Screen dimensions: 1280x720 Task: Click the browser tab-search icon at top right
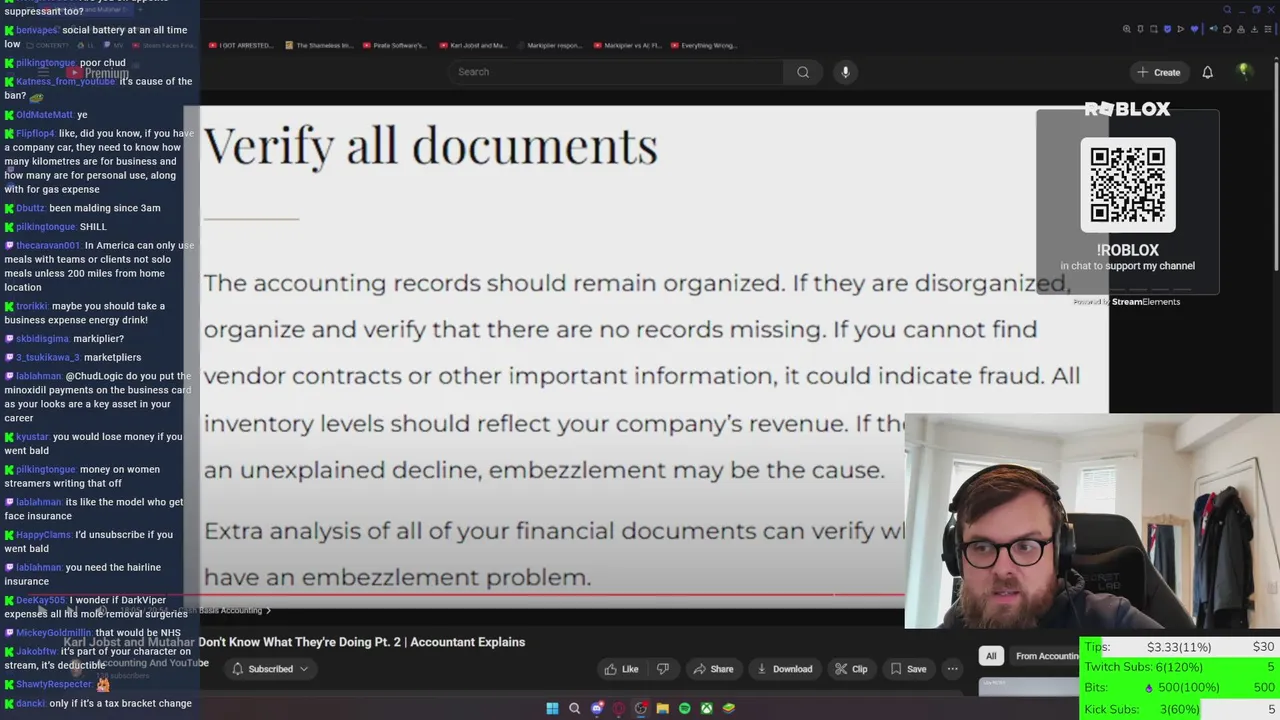click(x=1227, y=9)
